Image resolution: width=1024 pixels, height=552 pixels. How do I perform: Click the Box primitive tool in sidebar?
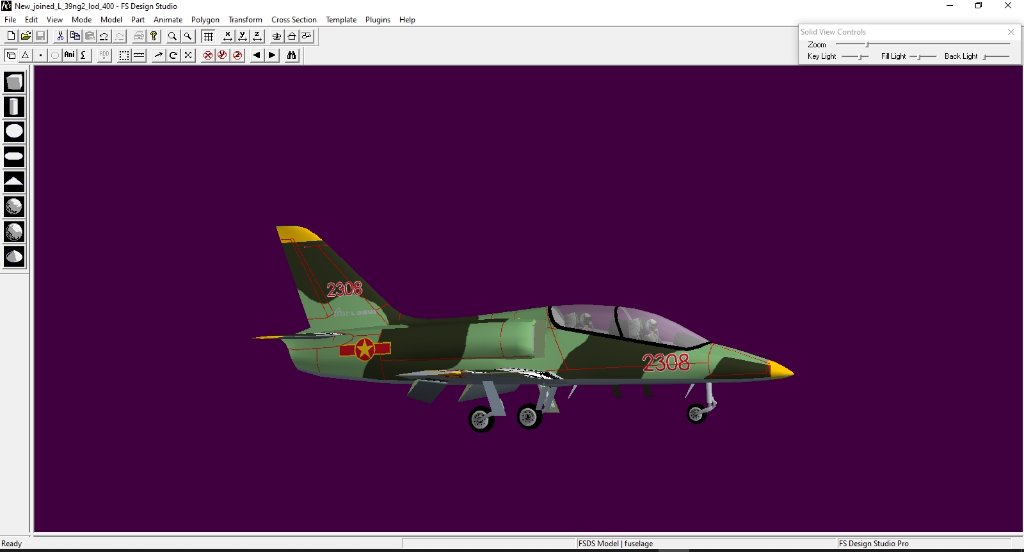pos(14,82)
